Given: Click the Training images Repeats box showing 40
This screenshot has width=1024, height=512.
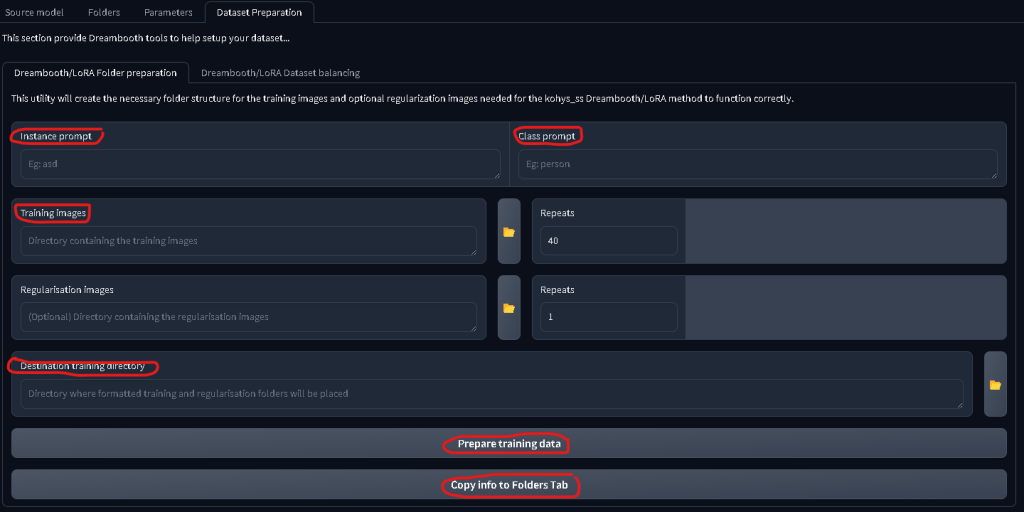Looking at the screenshot, I should point(608,241).
